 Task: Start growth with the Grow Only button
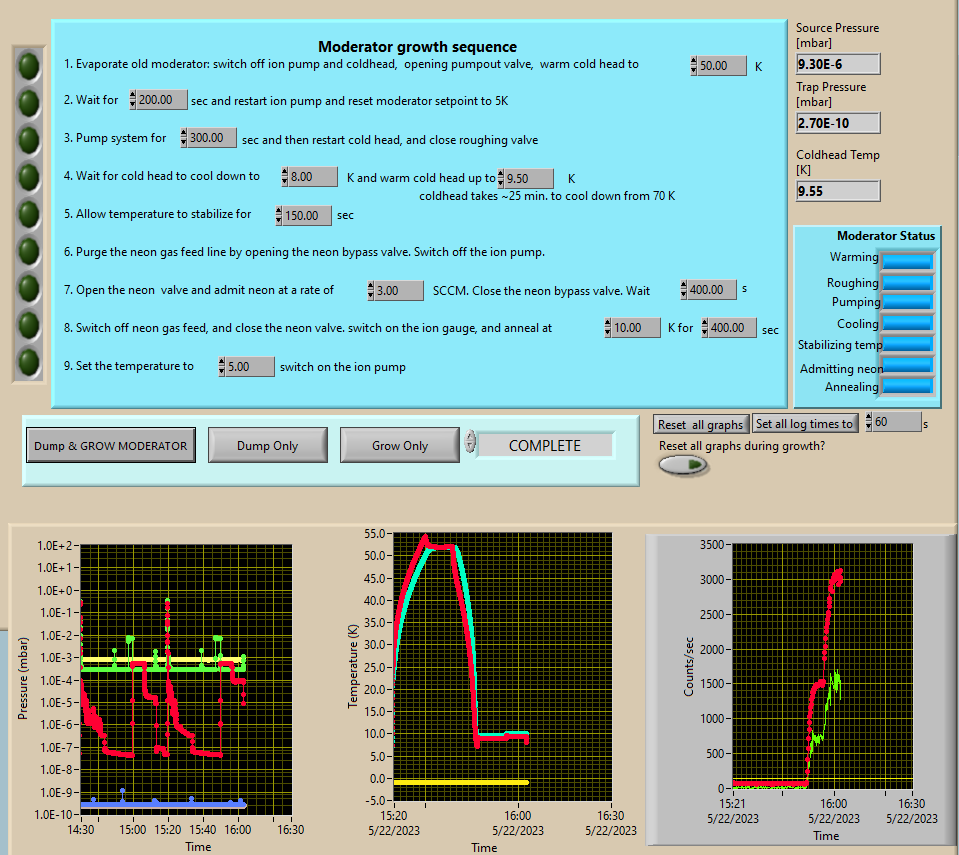pyautogui.click(x=399, y=446)
